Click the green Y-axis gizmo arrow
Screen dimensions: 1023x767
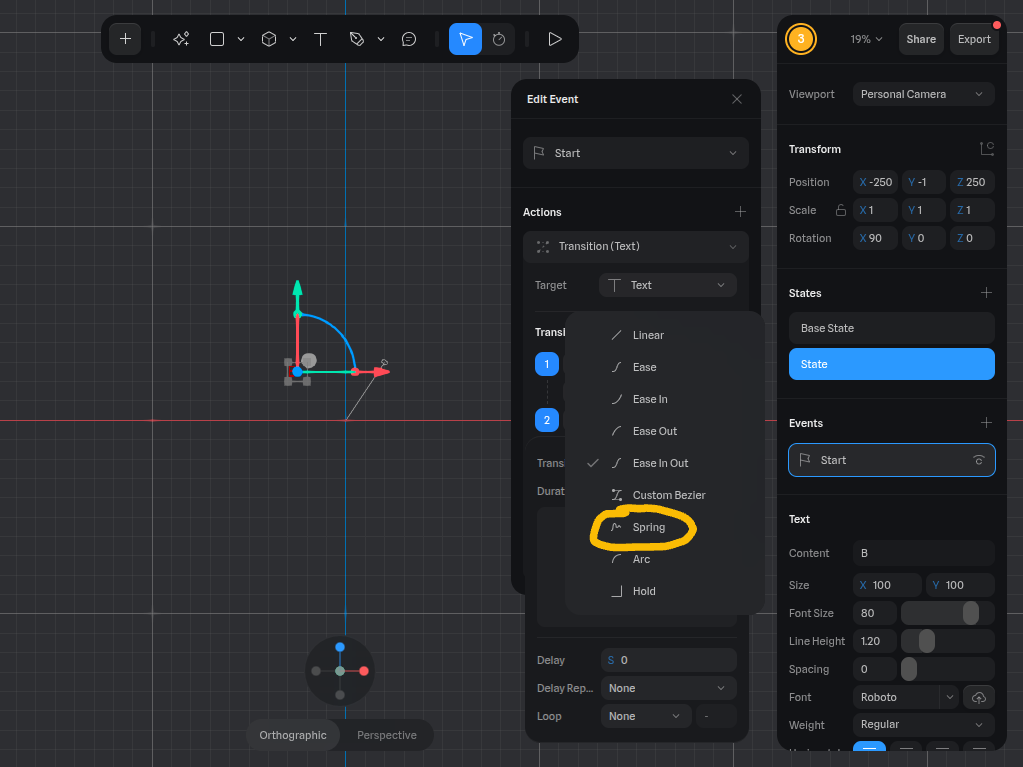tap(298, 288)
